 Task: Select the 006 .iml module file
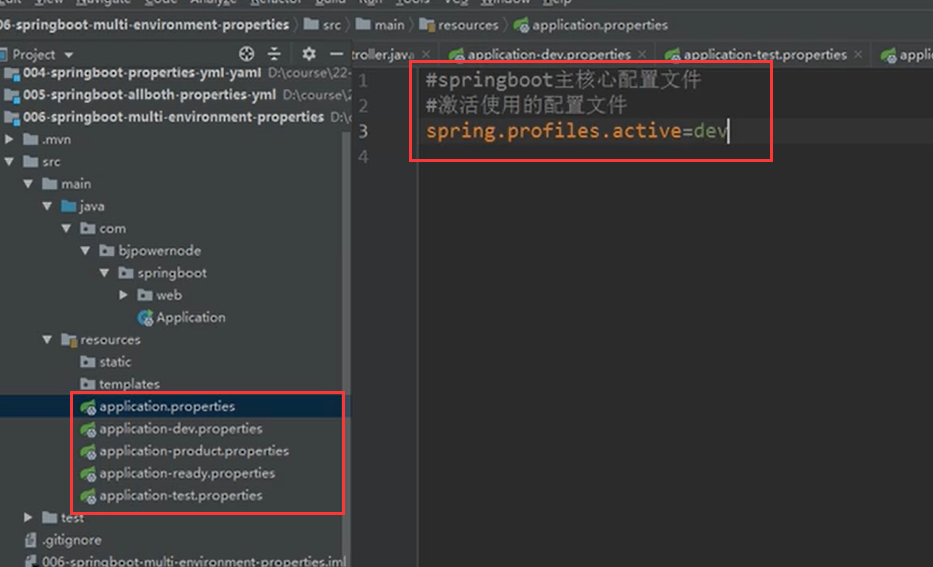(x=194, y=562)
